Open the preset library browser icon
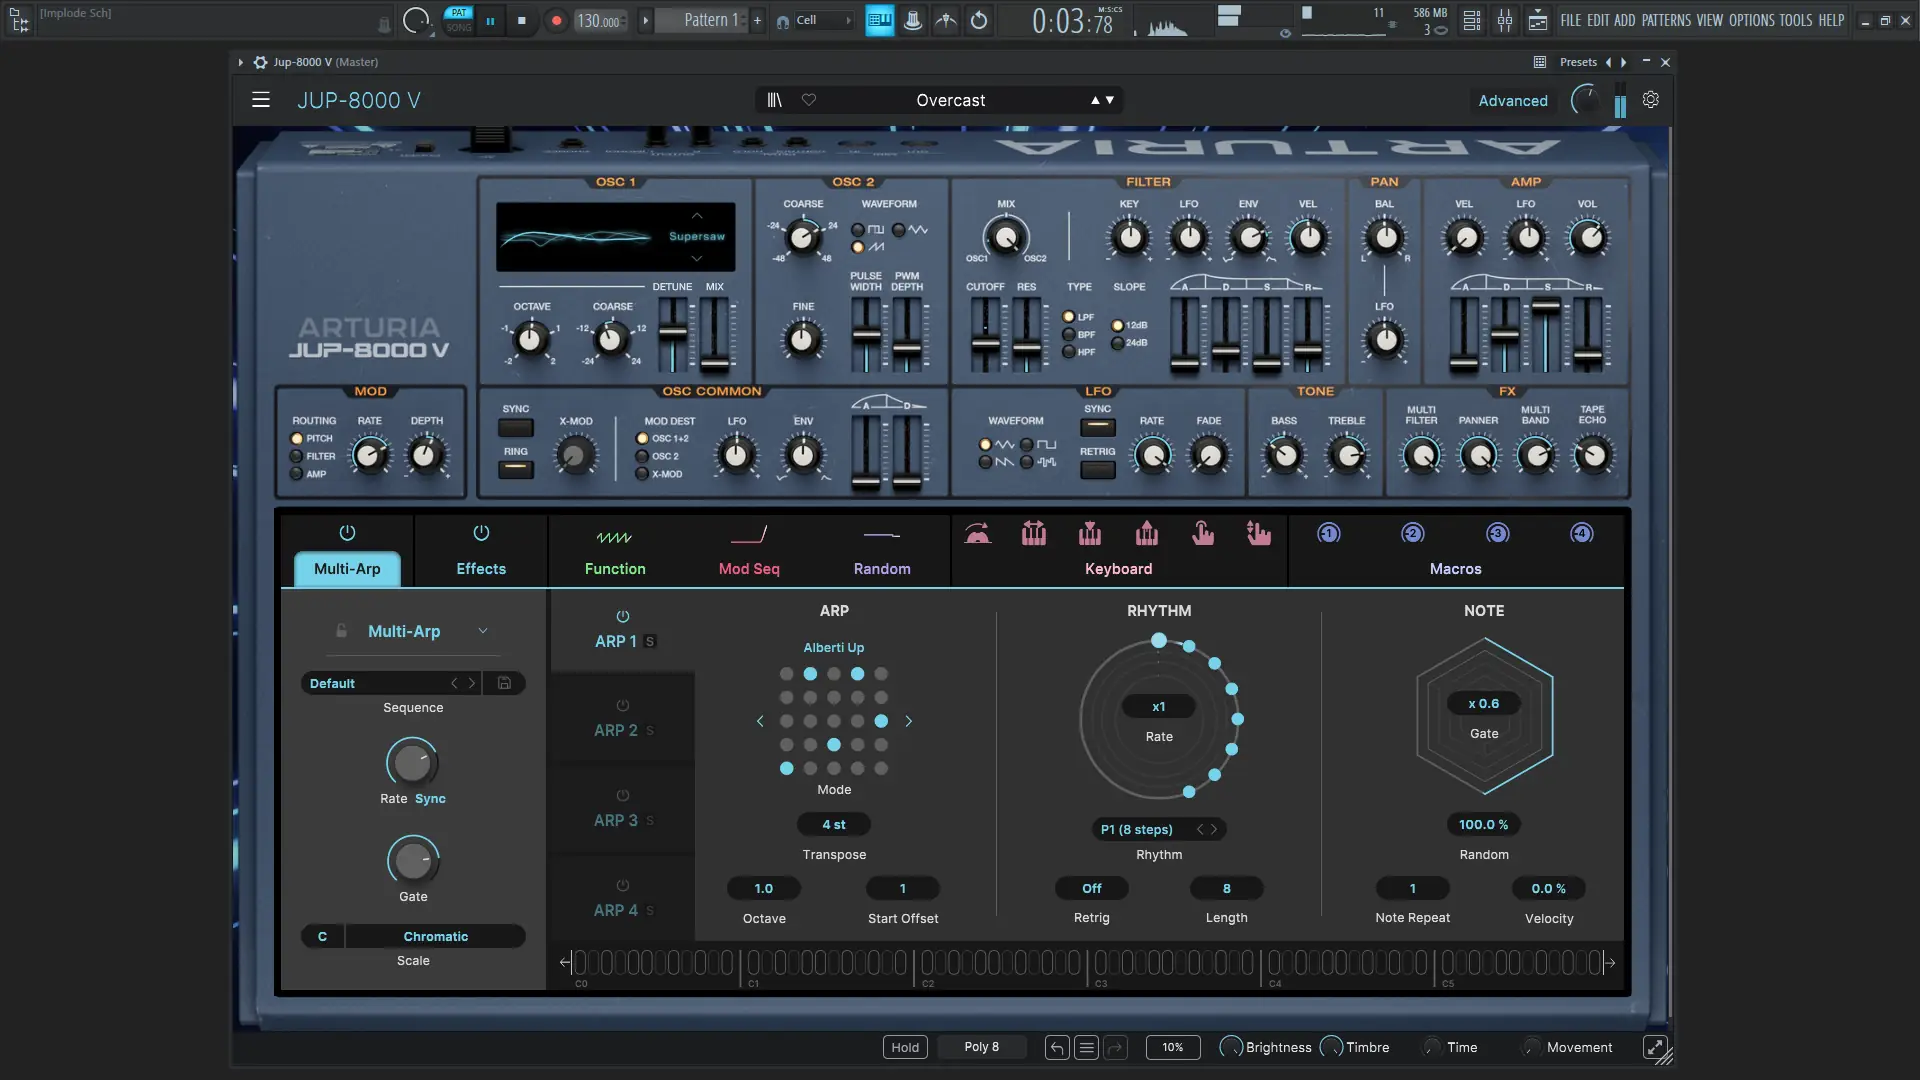Screen dimensions: 1920x1080 [773, 100]
